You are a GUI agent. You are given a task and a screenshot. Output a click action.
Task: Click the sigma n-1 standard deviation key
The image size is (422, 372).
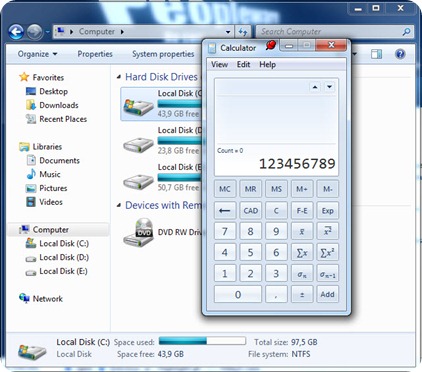pyautogui.click(x=327, y=274)
